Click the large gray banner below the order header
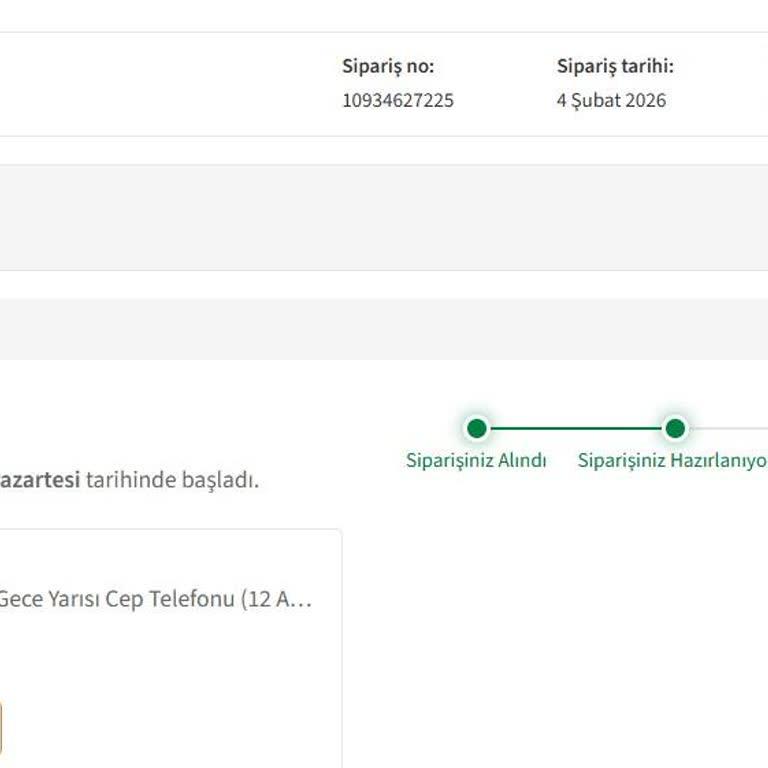The height and width of the screenshot is (768, 768). pos(384,217)
